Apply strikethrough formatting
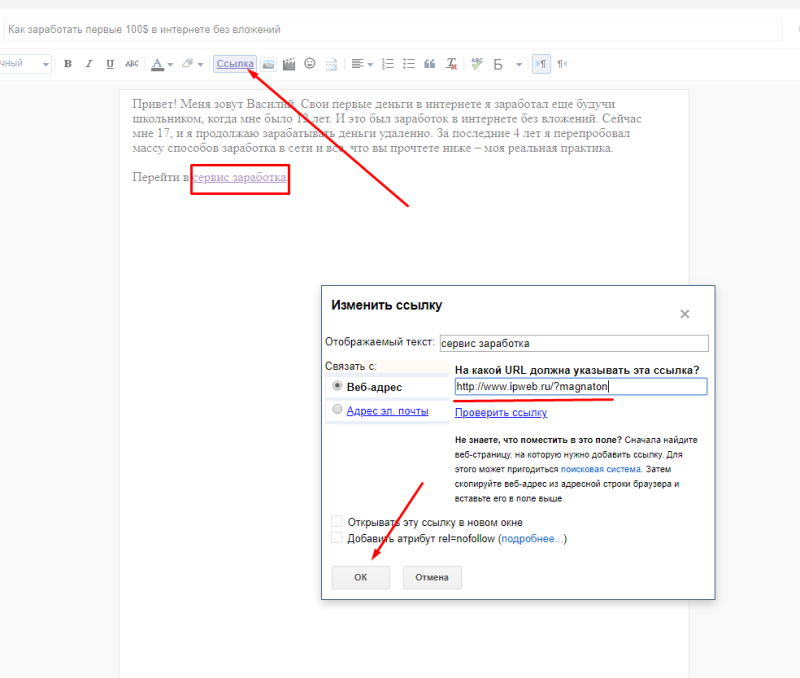 tap(131, 64)
